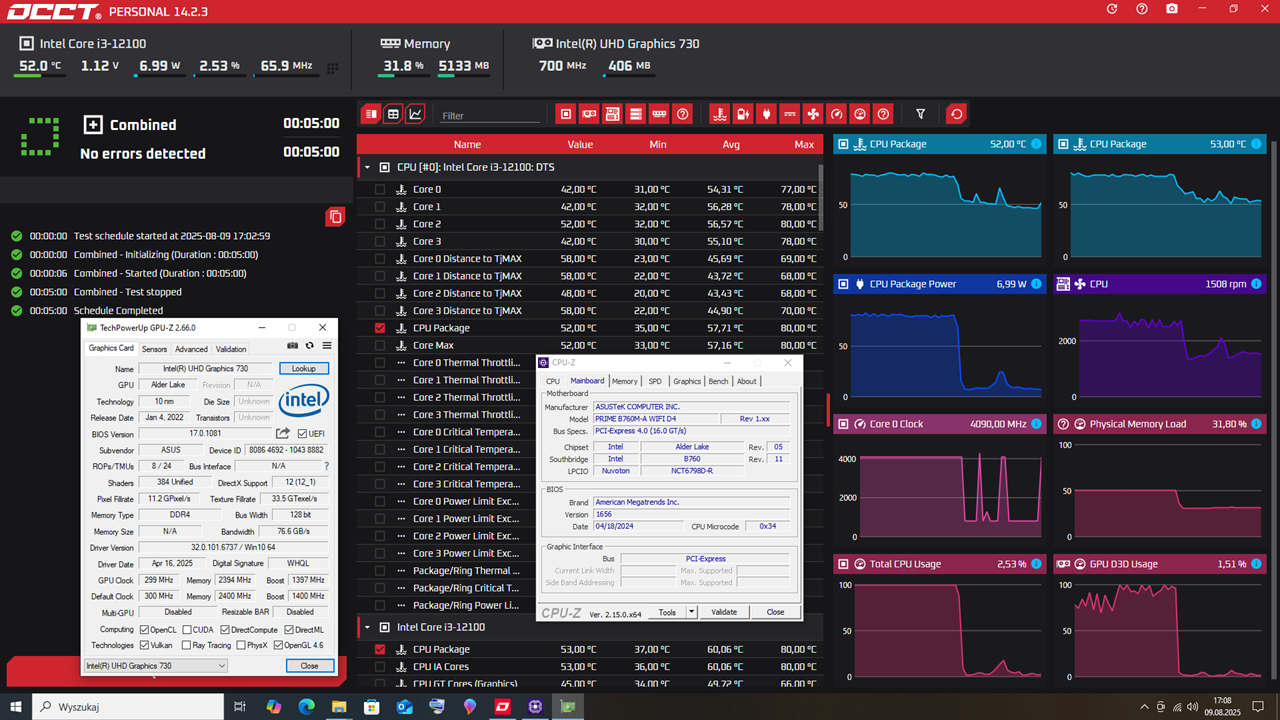Reset monitoring values with the refresh icon
This screenshot has width=1280, height=720.
coord(957,114)
